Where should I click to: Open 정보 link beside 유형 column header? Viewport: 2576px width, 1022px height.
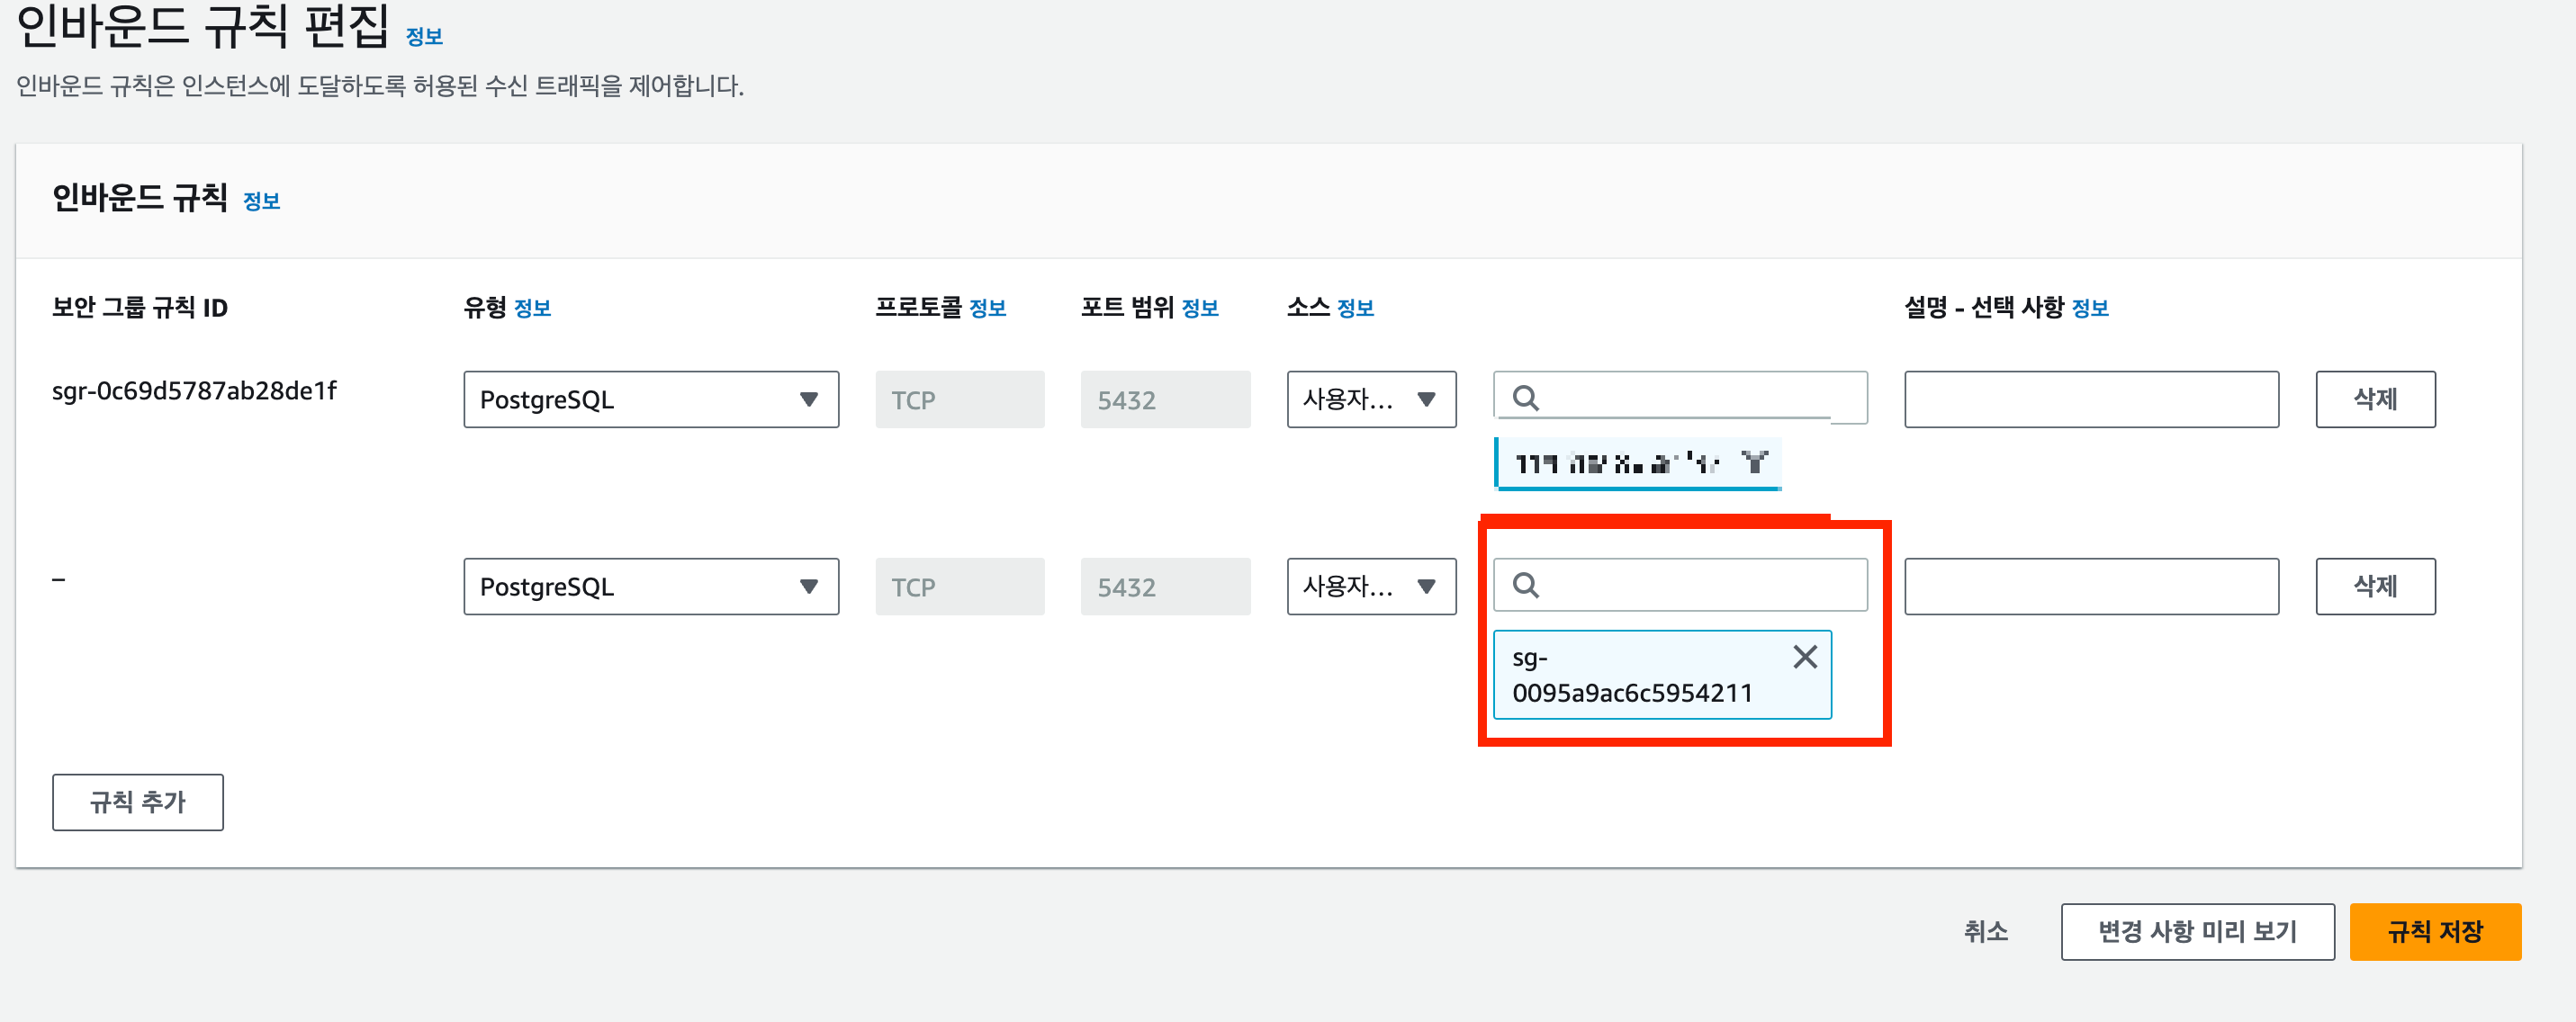point(532,308)
